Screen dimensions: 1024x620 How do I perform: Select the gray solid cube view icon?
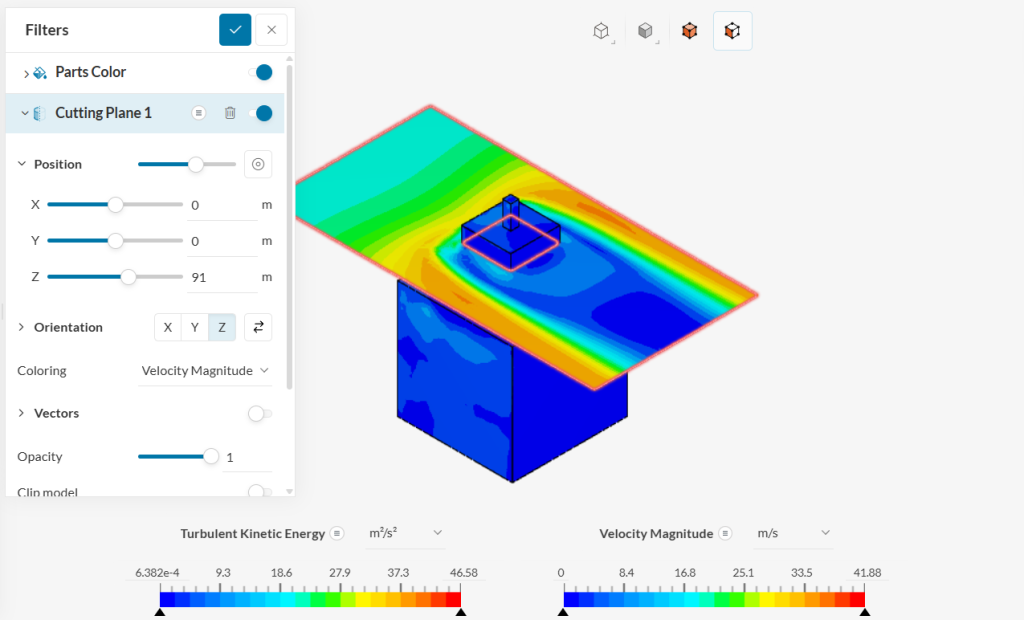click(645, 31)
